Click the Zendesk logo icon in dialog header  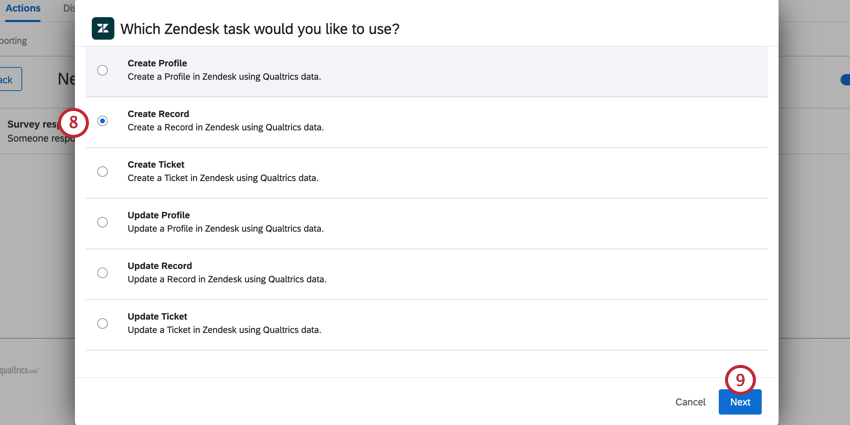(102, 28)
